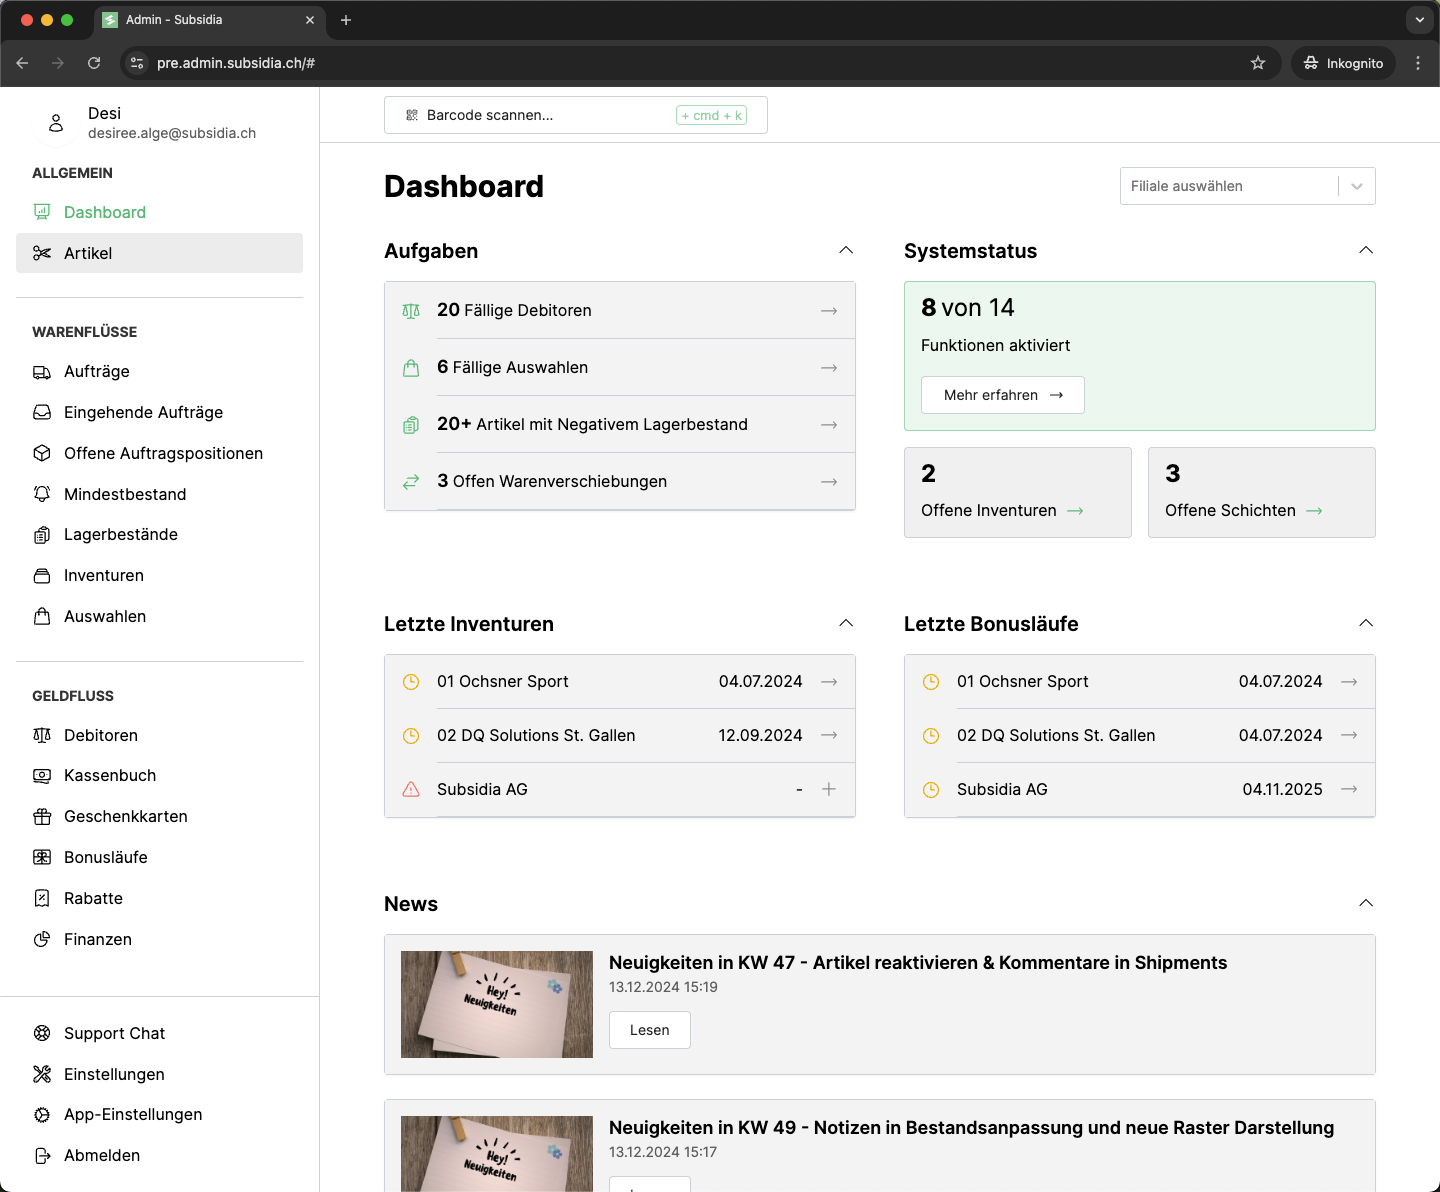Bookmark this page with the star icon

(1258, 63)
